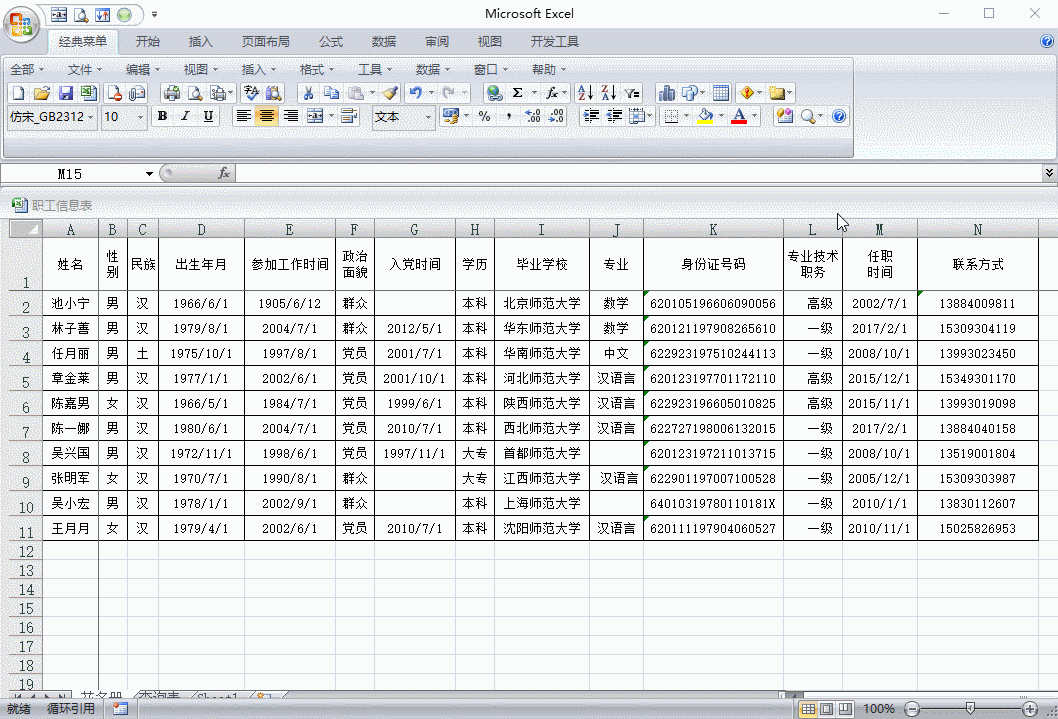Switch to the 开发工具 ribbon tab
This screenshot has width=1058, height=719.
pos(555,42)
